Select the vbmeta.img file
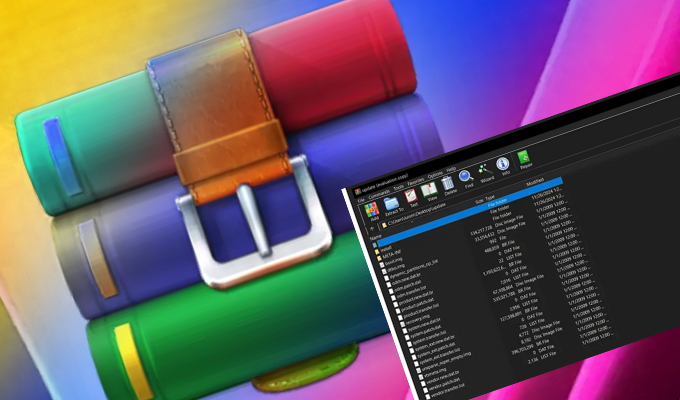 click(435, 373)
